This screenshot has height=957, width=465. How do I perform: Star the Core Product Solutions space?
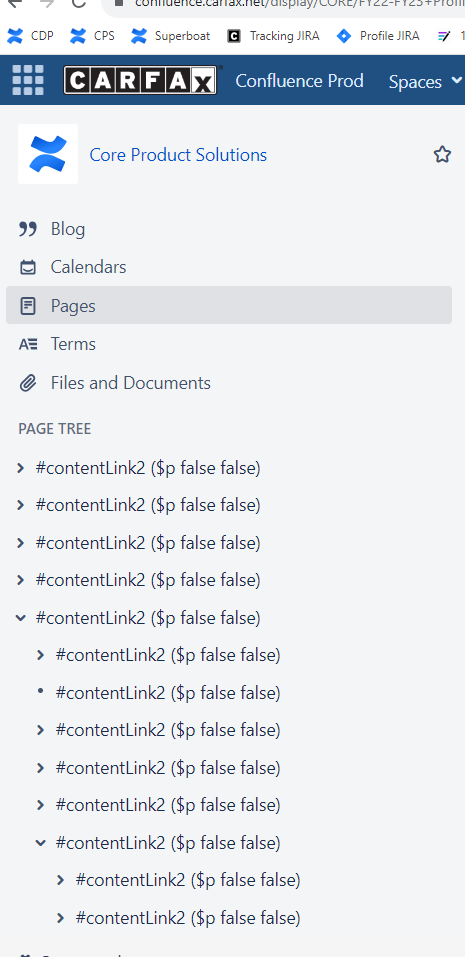pyautogui.click(x=442, y=154)
